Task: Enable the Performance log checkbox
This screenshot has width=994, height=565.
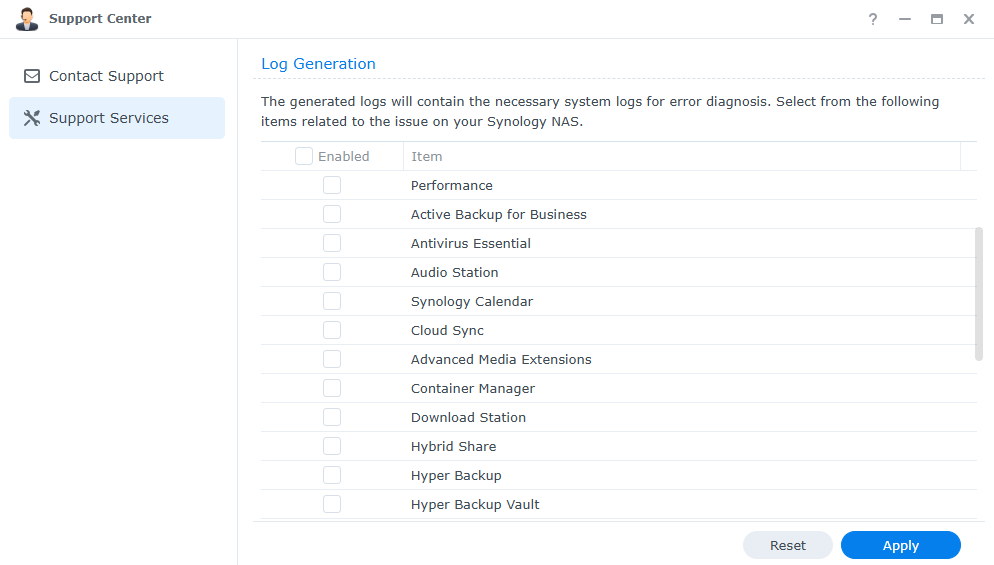Action: (x=332, y=185)
